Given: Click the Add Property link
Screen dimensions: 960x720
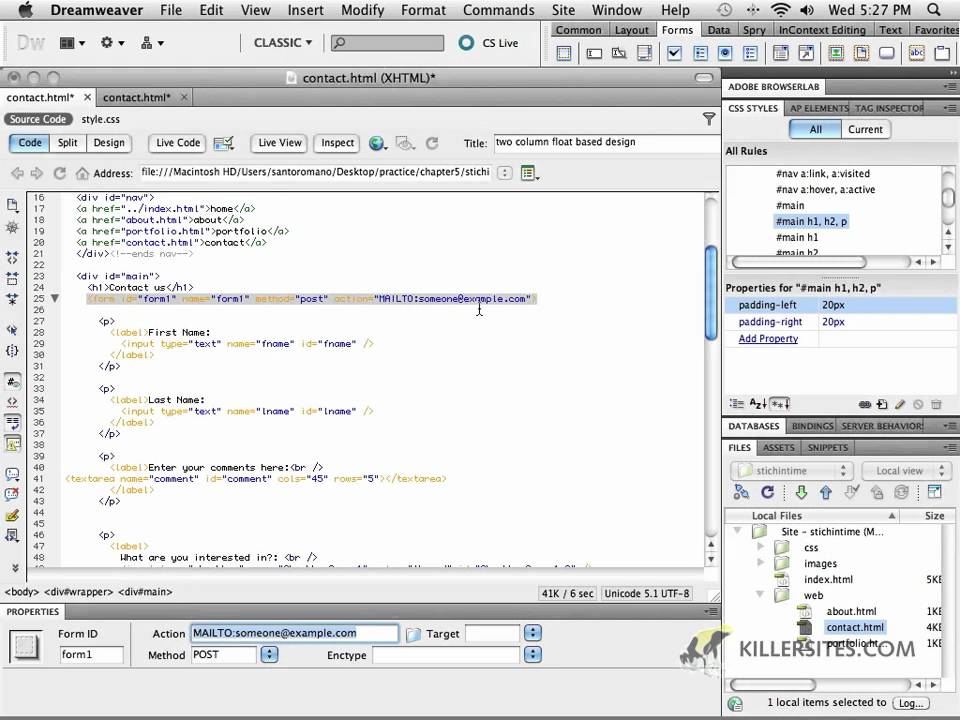Looking at the screenshot, I should [x=768, y=338].
